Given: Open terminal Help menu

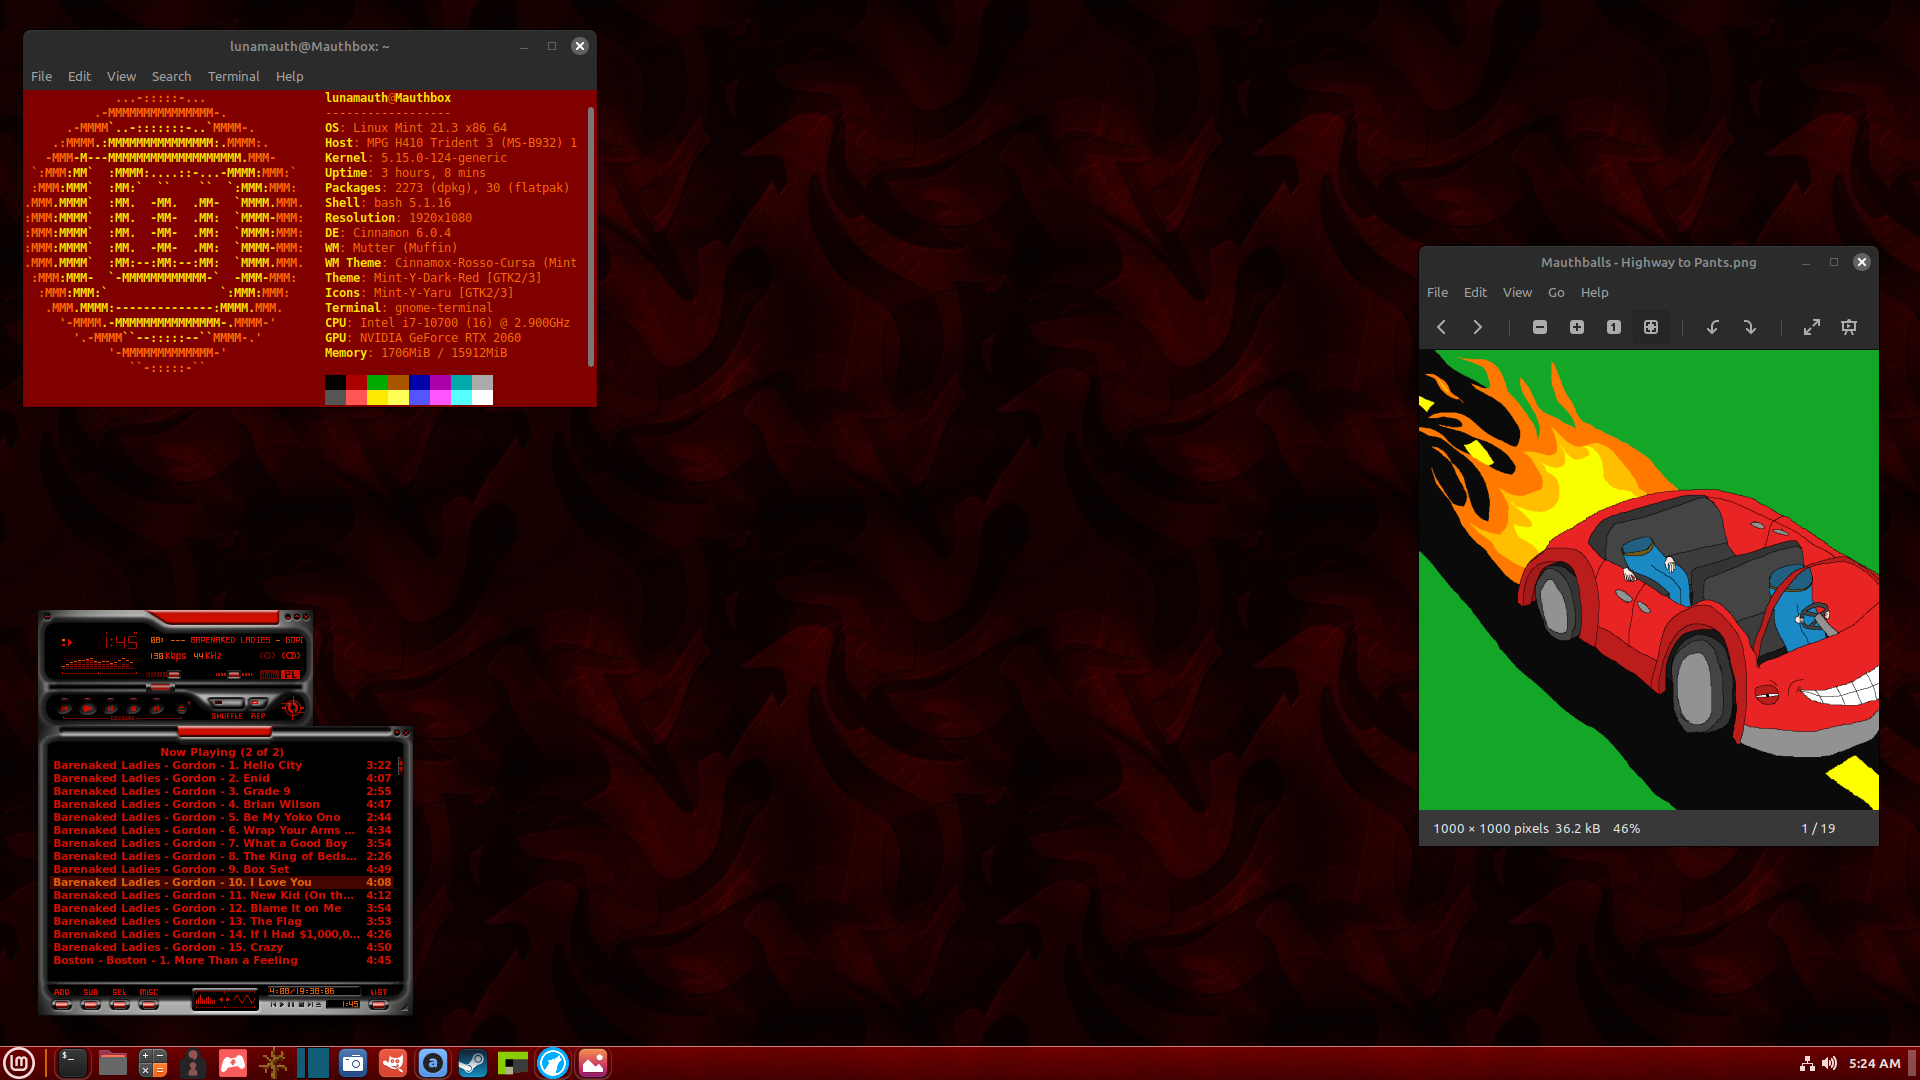Looking at the screenshot, I should click(289, 76).
